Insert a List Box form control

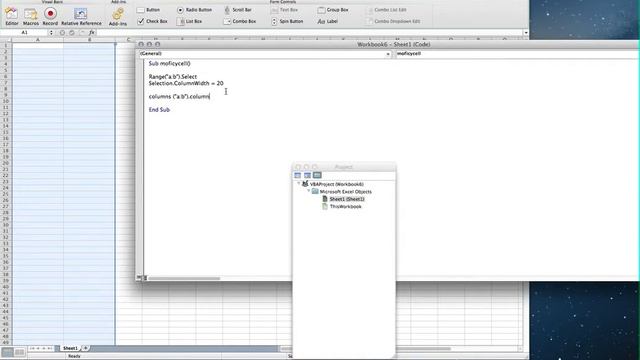click(189, 21)
